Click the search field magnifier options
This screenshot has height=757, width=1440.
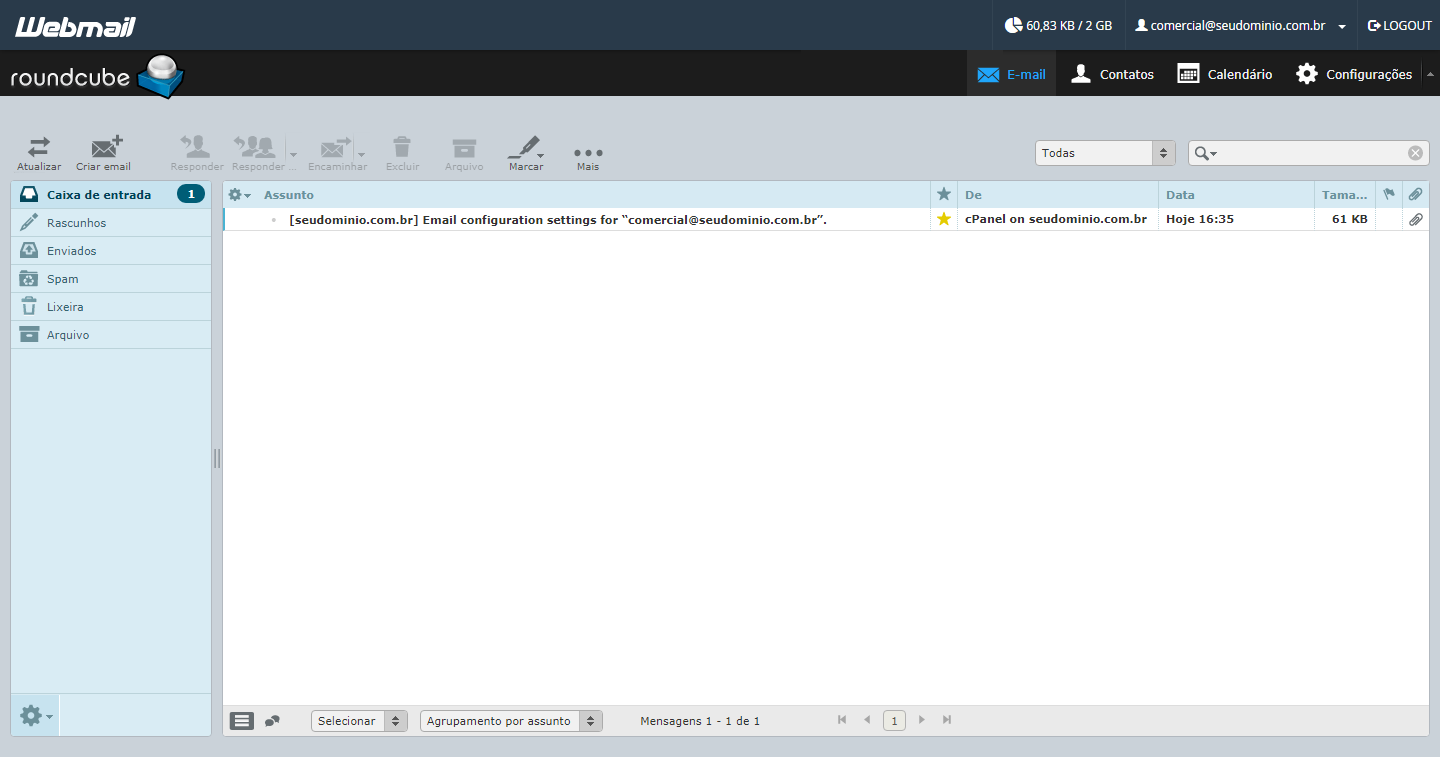(1205, 153)
